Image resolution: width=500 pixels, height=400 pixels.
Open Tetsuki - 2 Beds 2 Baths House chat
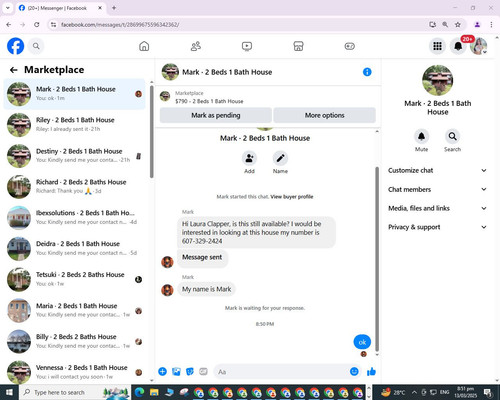tap(74, 279)
